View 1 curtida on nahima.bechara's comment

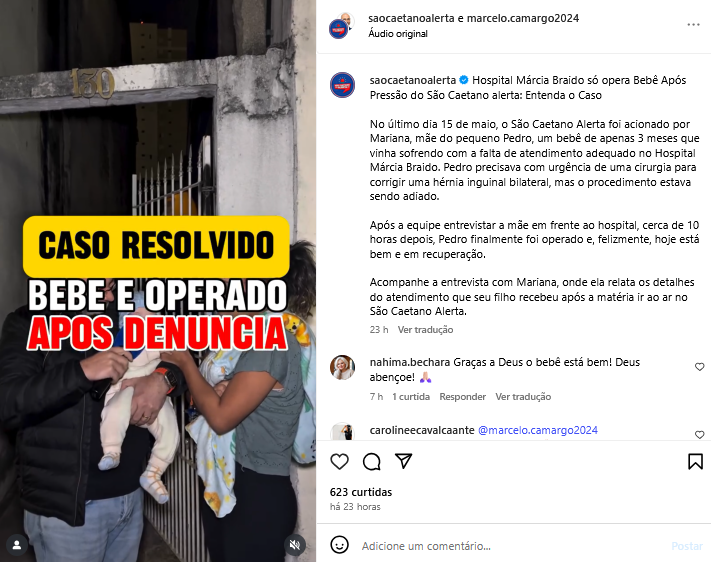411,396
